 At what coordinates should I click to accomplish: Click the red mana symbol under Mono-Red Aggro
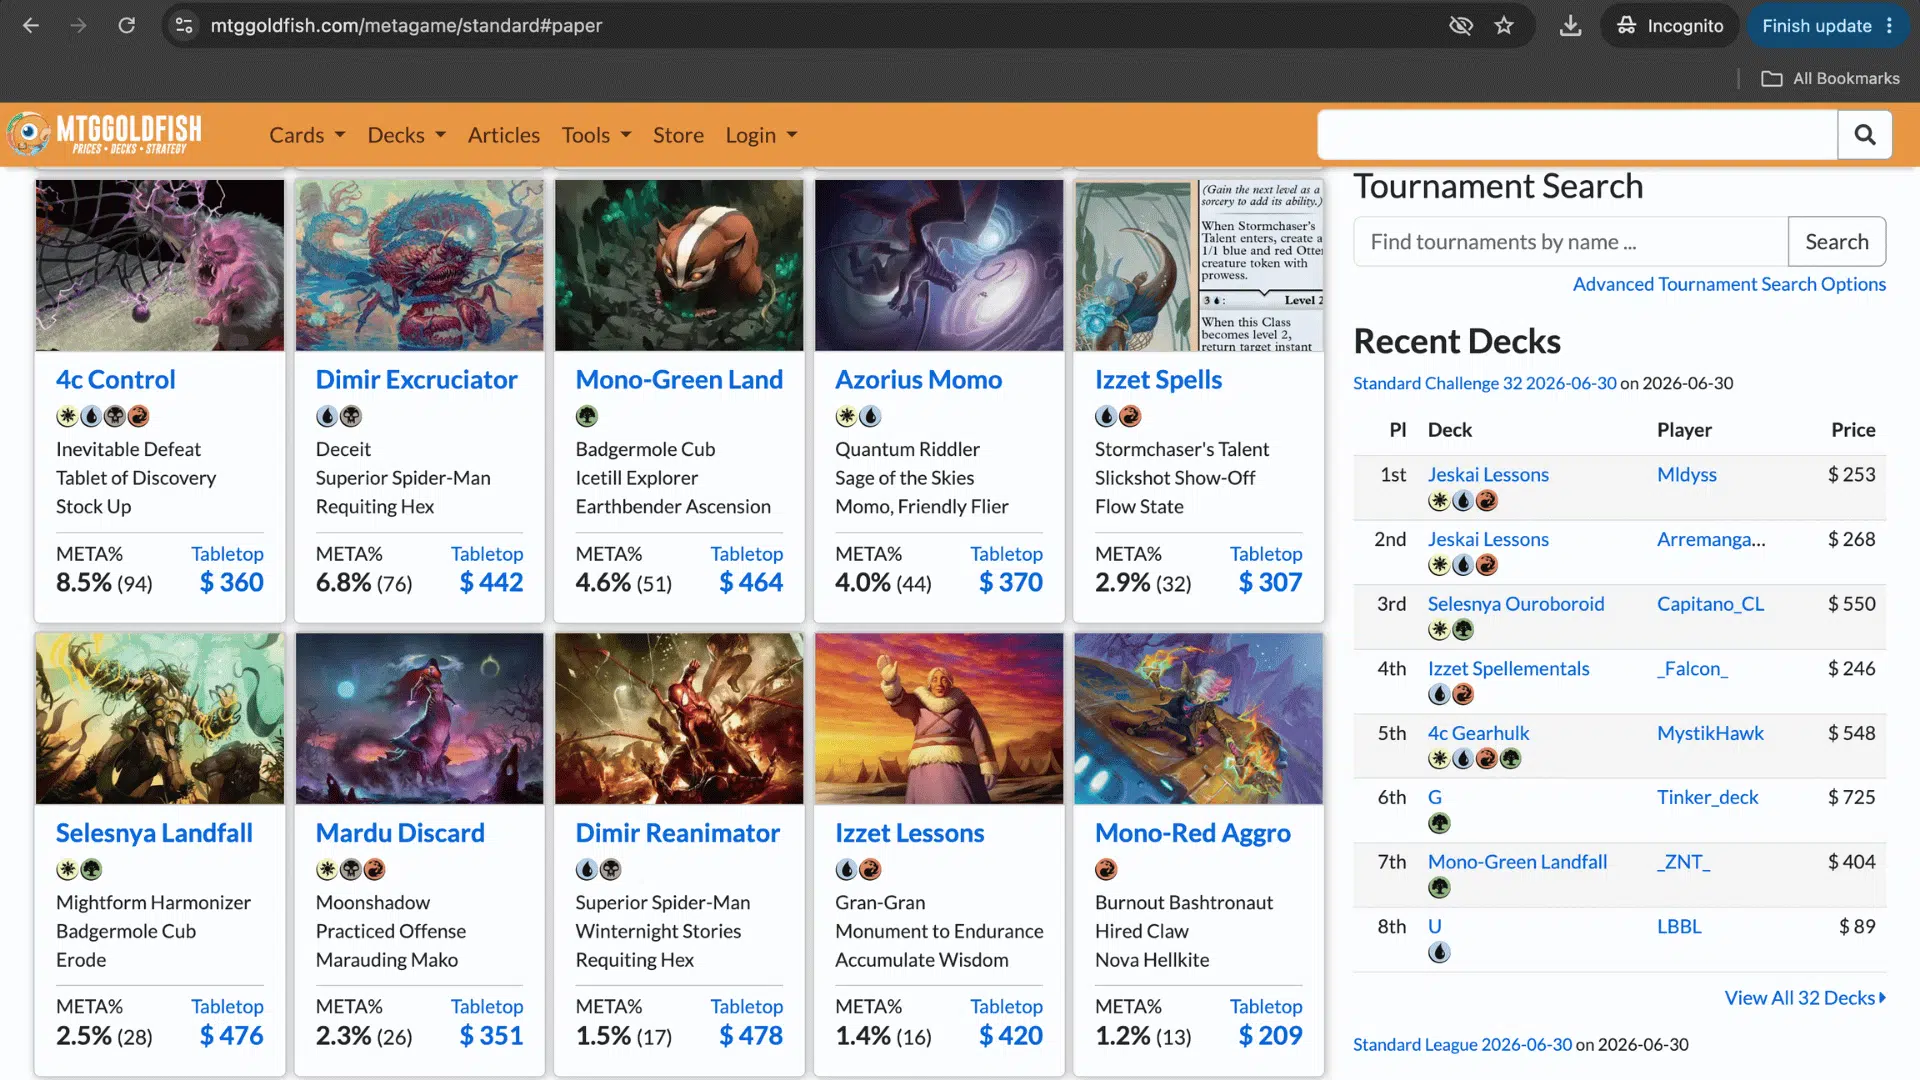(x=1106, y=869)
